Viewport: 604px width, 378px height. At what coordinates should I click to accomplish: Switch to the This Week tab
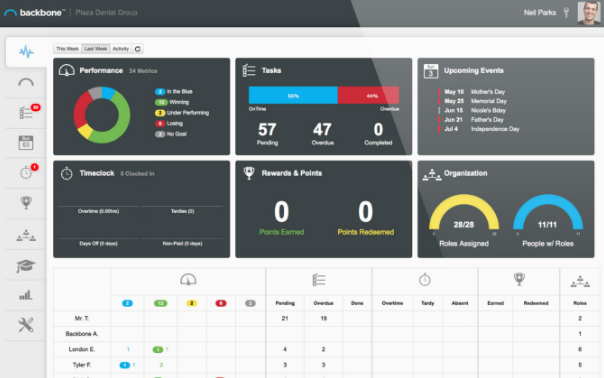click(x=67, y=49)
